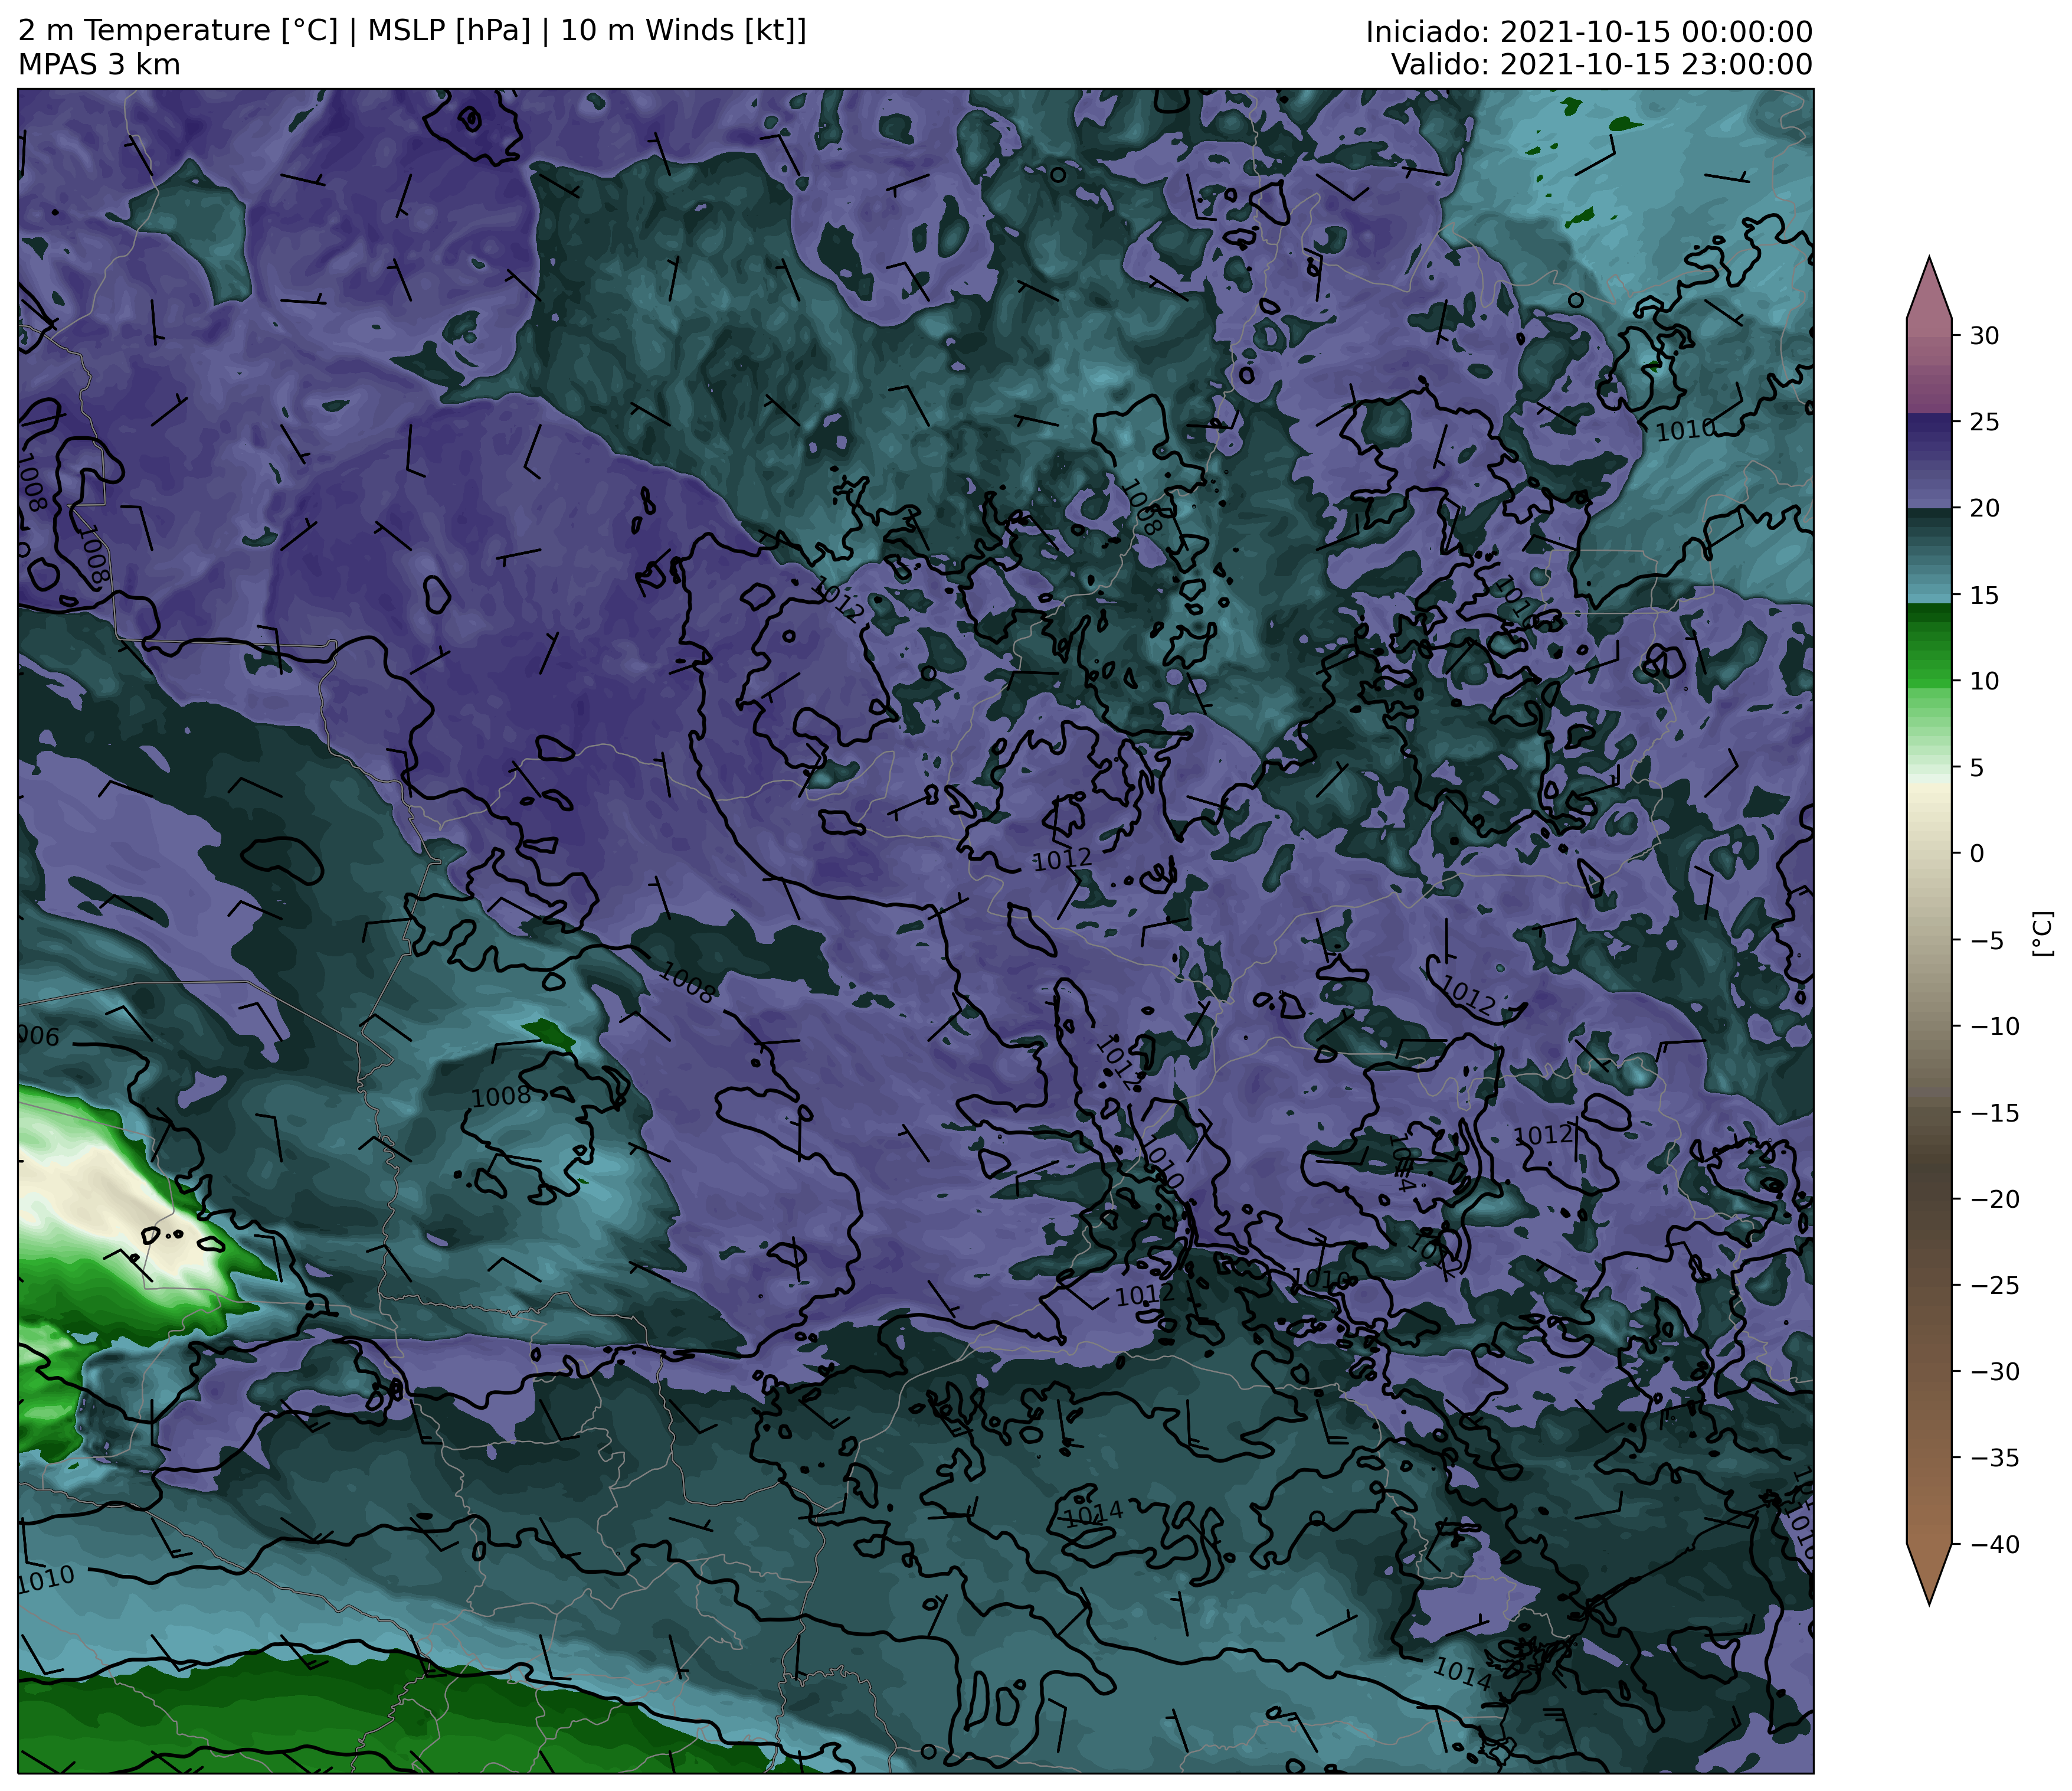Click the 'Iniciado: 2021-10-15 00:00:00' timestamp

(1589, 32)
